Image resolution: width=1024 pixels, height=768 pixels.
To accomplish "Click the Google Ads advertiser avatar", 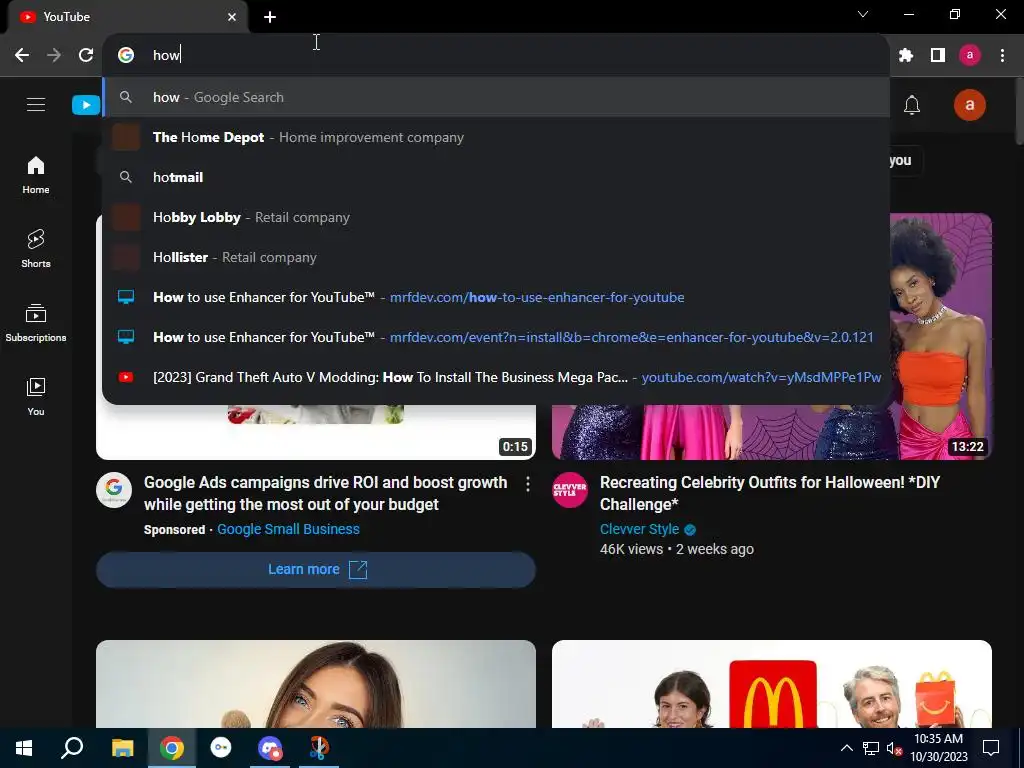I will [114, 490].
